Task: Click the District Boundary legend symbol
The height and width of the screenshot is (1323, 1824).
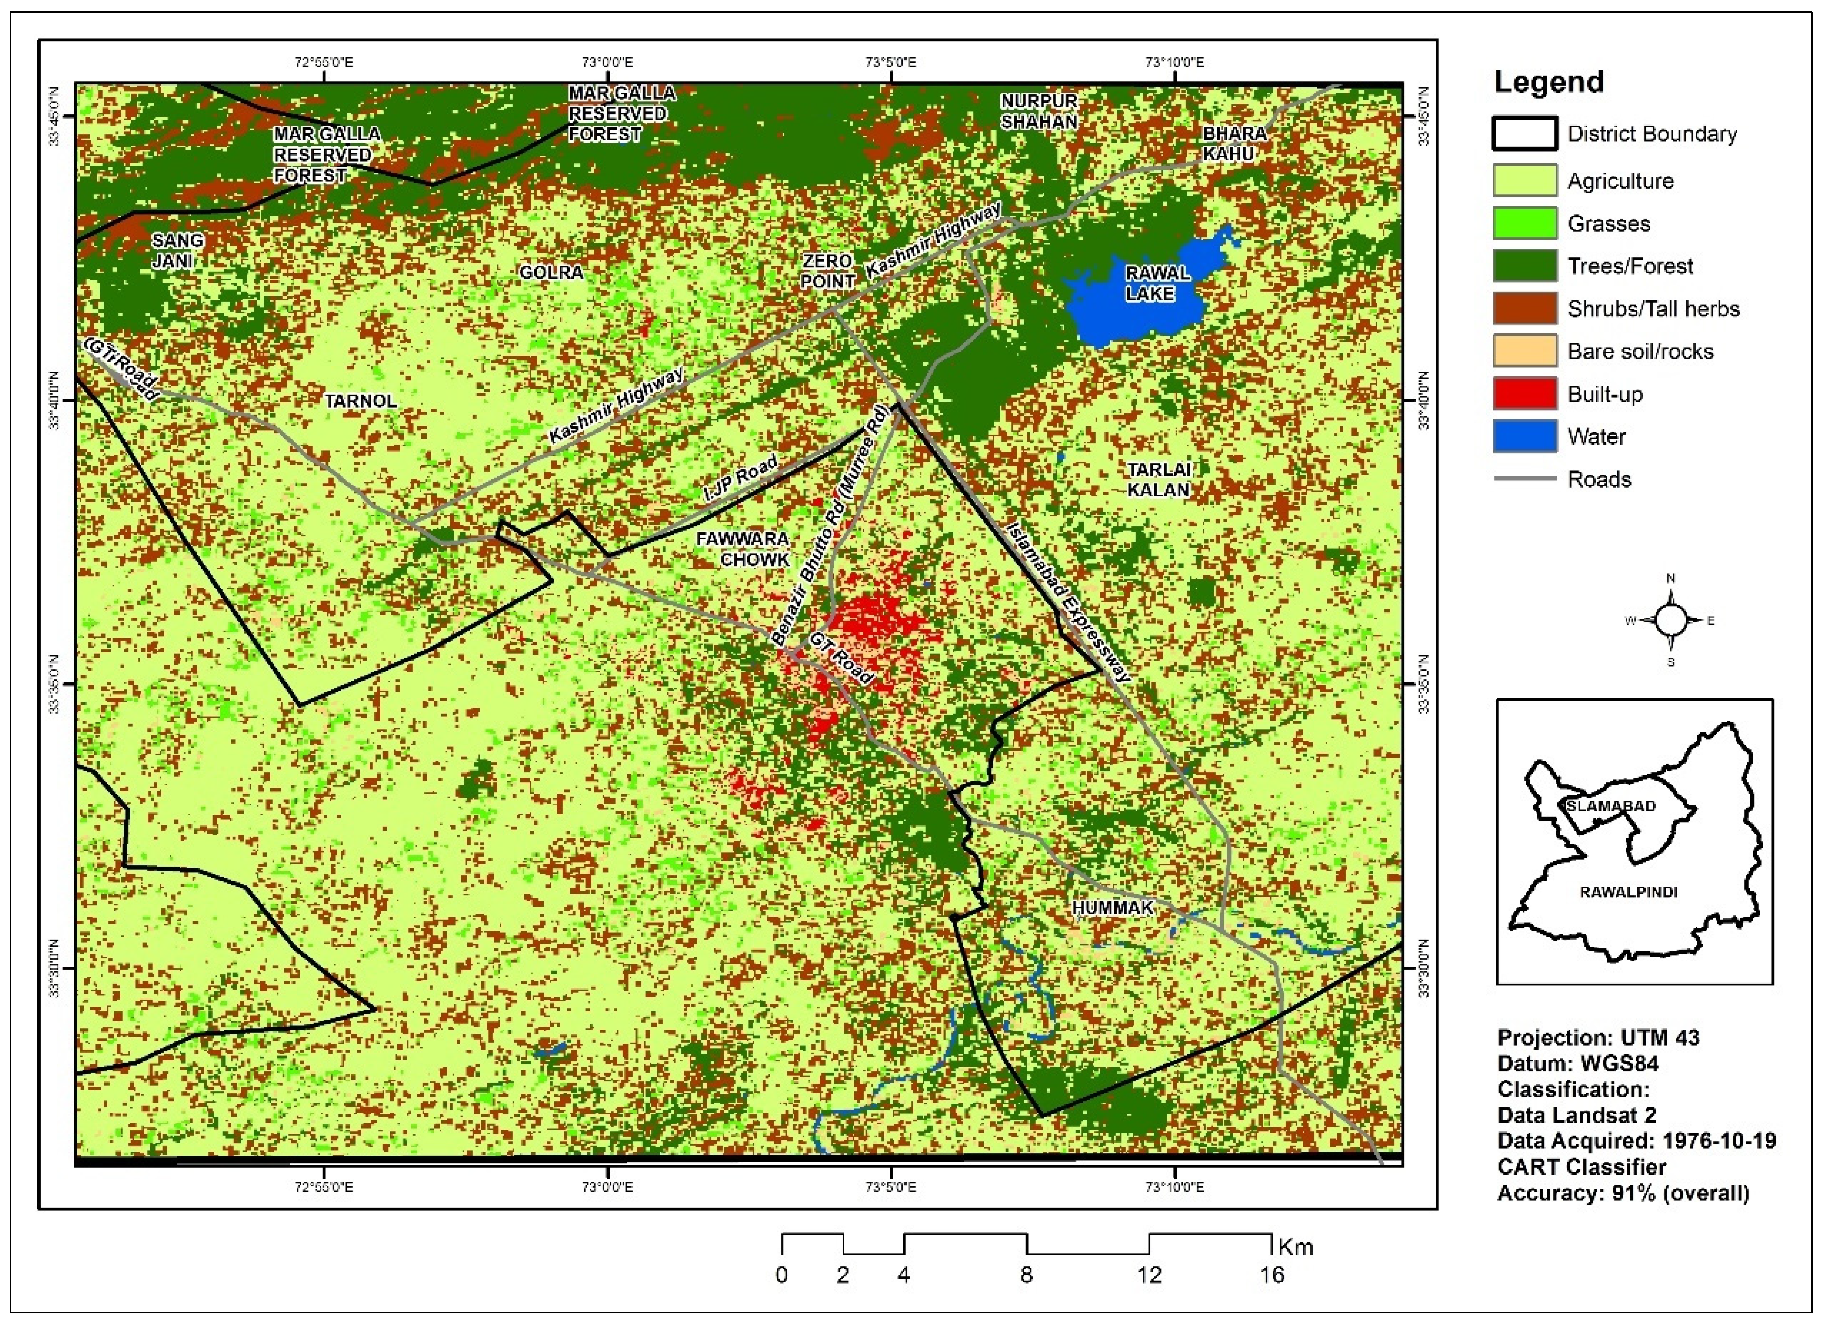Action: (1524, 133)
